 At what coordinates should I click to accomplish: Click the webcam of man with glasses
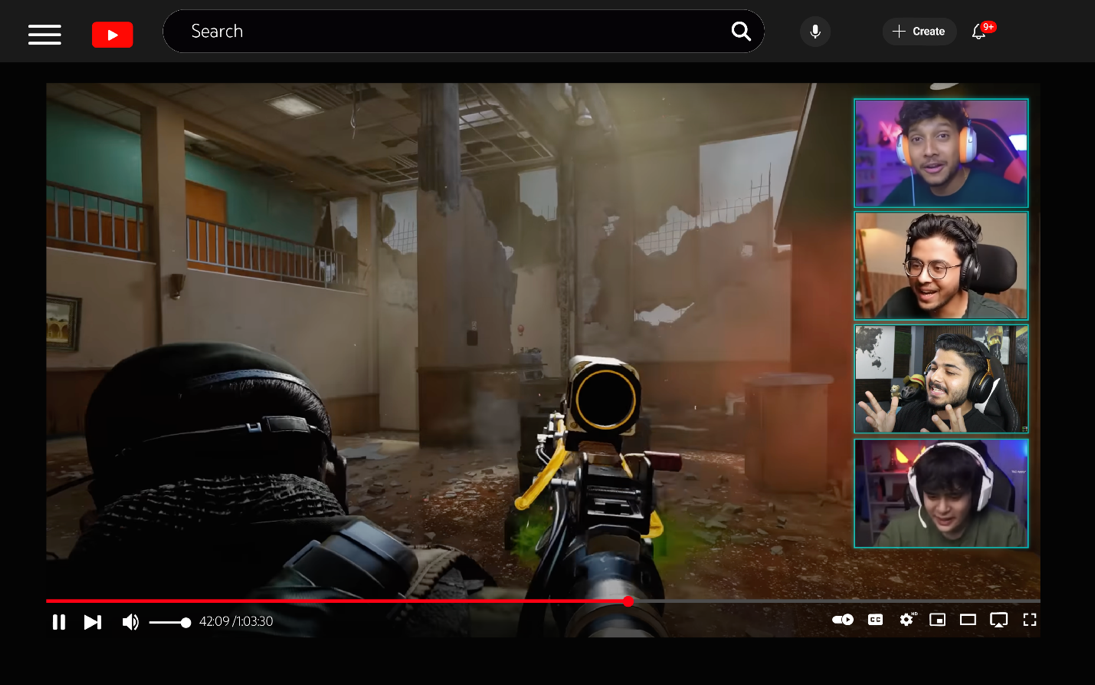click(x=941, y=266)
